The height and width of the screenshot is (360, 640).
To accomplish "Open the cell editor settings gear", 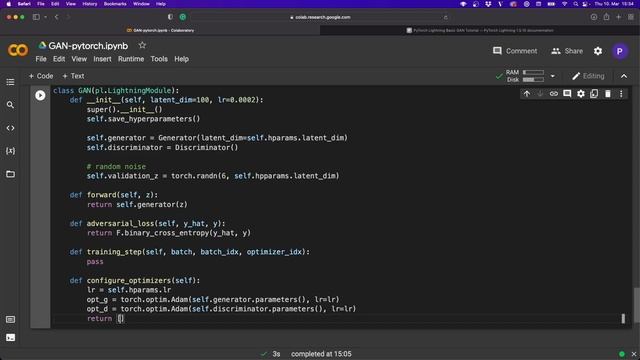I will click(580, 94).
